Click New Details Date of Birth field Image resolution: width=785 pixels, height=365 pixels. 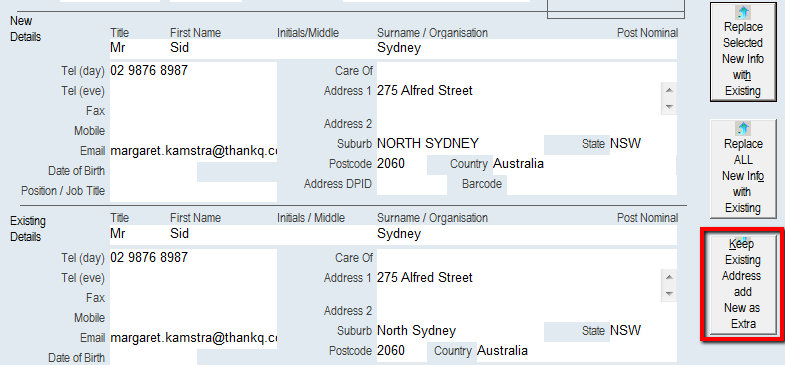153,172
